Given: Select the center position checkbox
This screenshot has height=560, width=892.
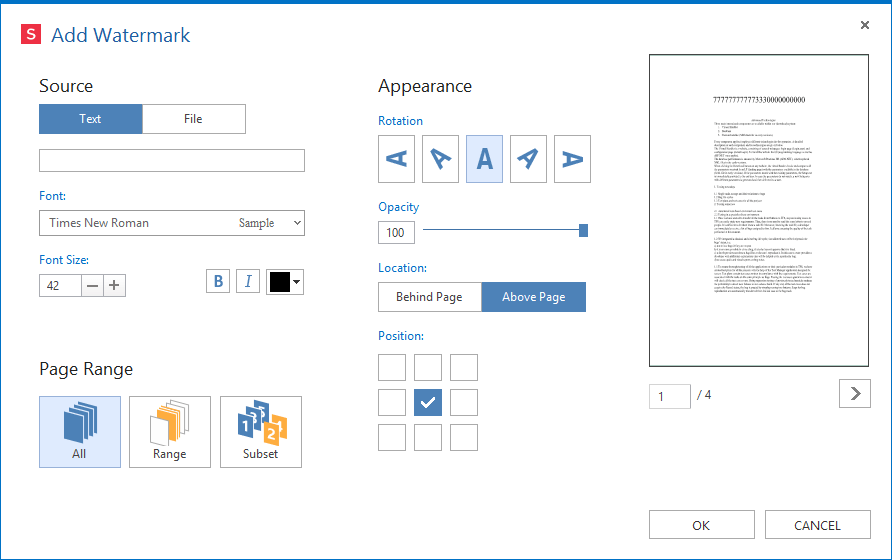Looking at the screenshot, I should [428, 402].
